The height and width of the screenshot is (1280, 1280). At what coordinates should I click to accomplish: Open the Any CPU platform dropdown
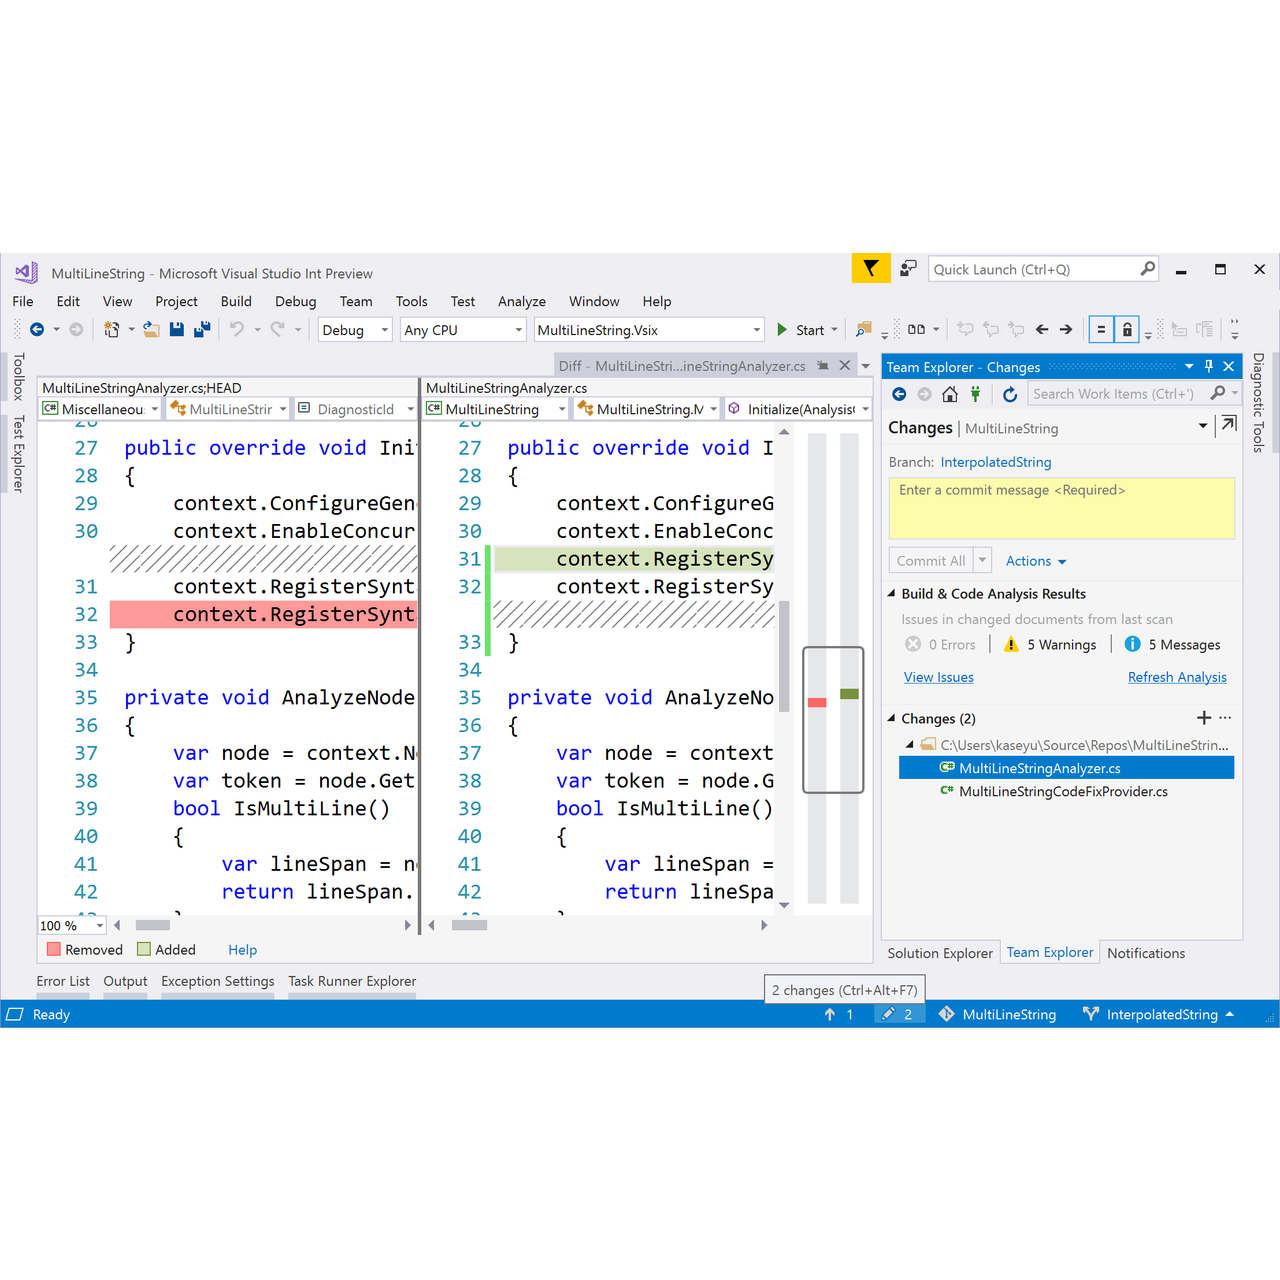[x=462, y=329]
